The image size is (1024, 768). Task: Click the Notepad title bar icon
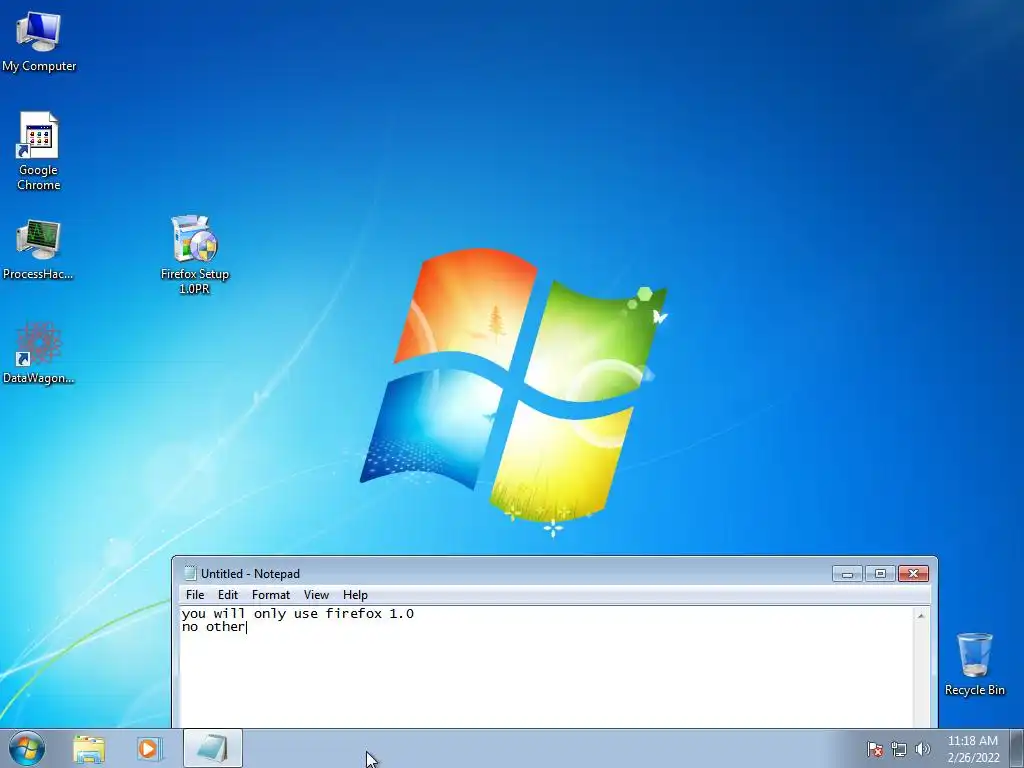pyautogui.click(x=190, y=573)
